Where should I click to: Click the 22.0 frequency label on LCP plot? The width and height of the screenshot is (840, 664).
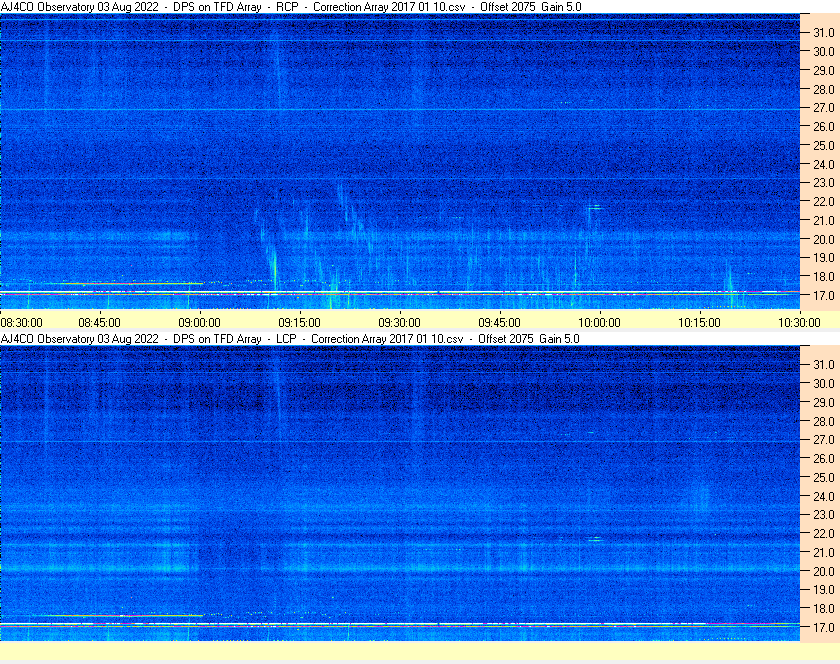(824, 534)
